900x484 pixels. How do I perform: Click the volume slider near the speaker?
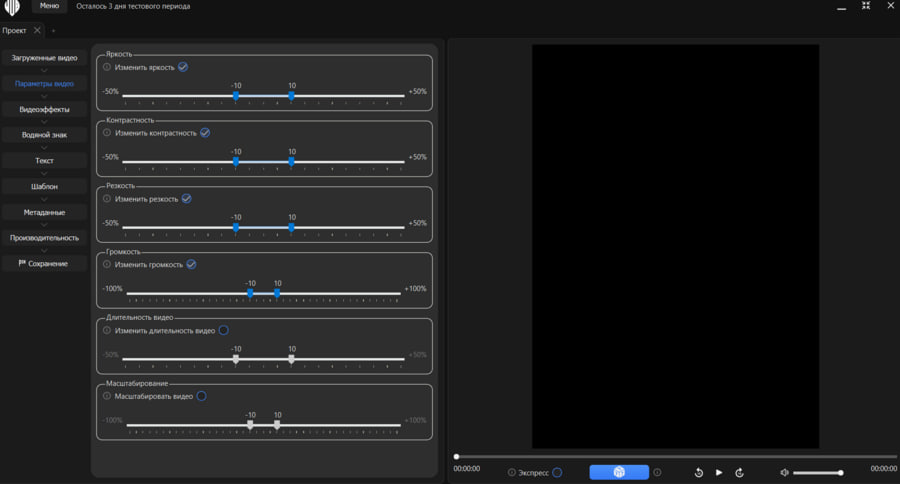(817, 472)
